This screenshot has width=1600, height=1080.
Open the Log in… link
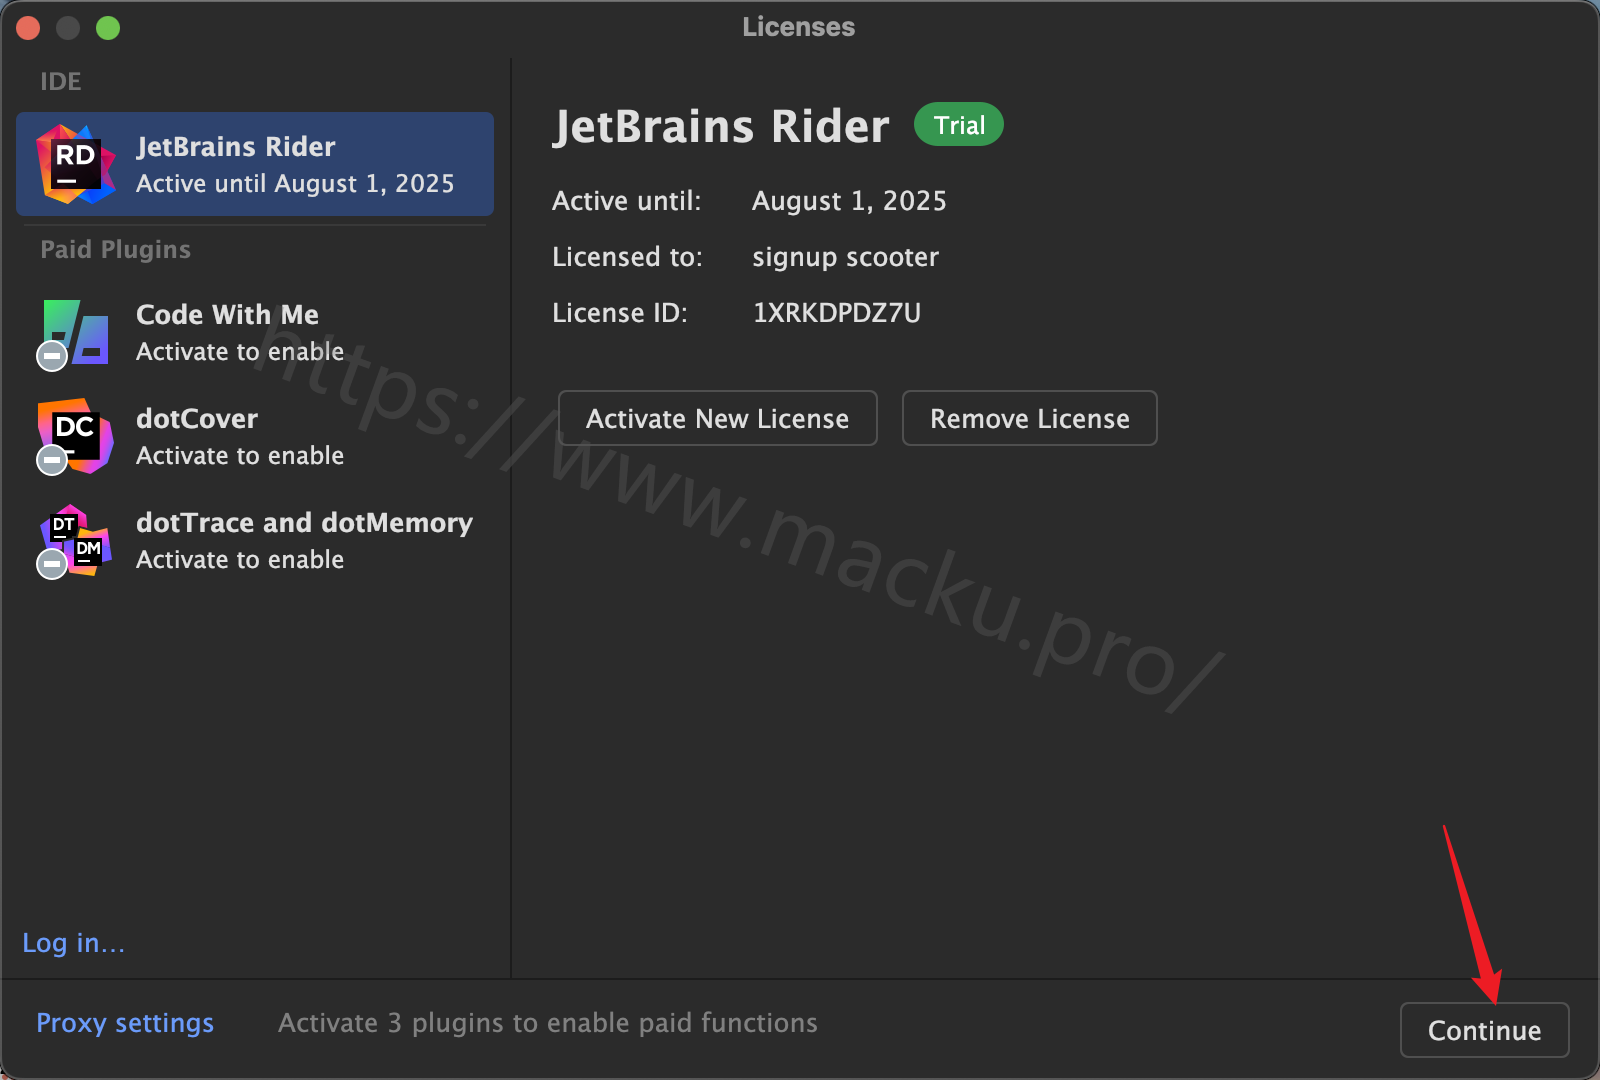pyautogui.click(x=74, y=943)
